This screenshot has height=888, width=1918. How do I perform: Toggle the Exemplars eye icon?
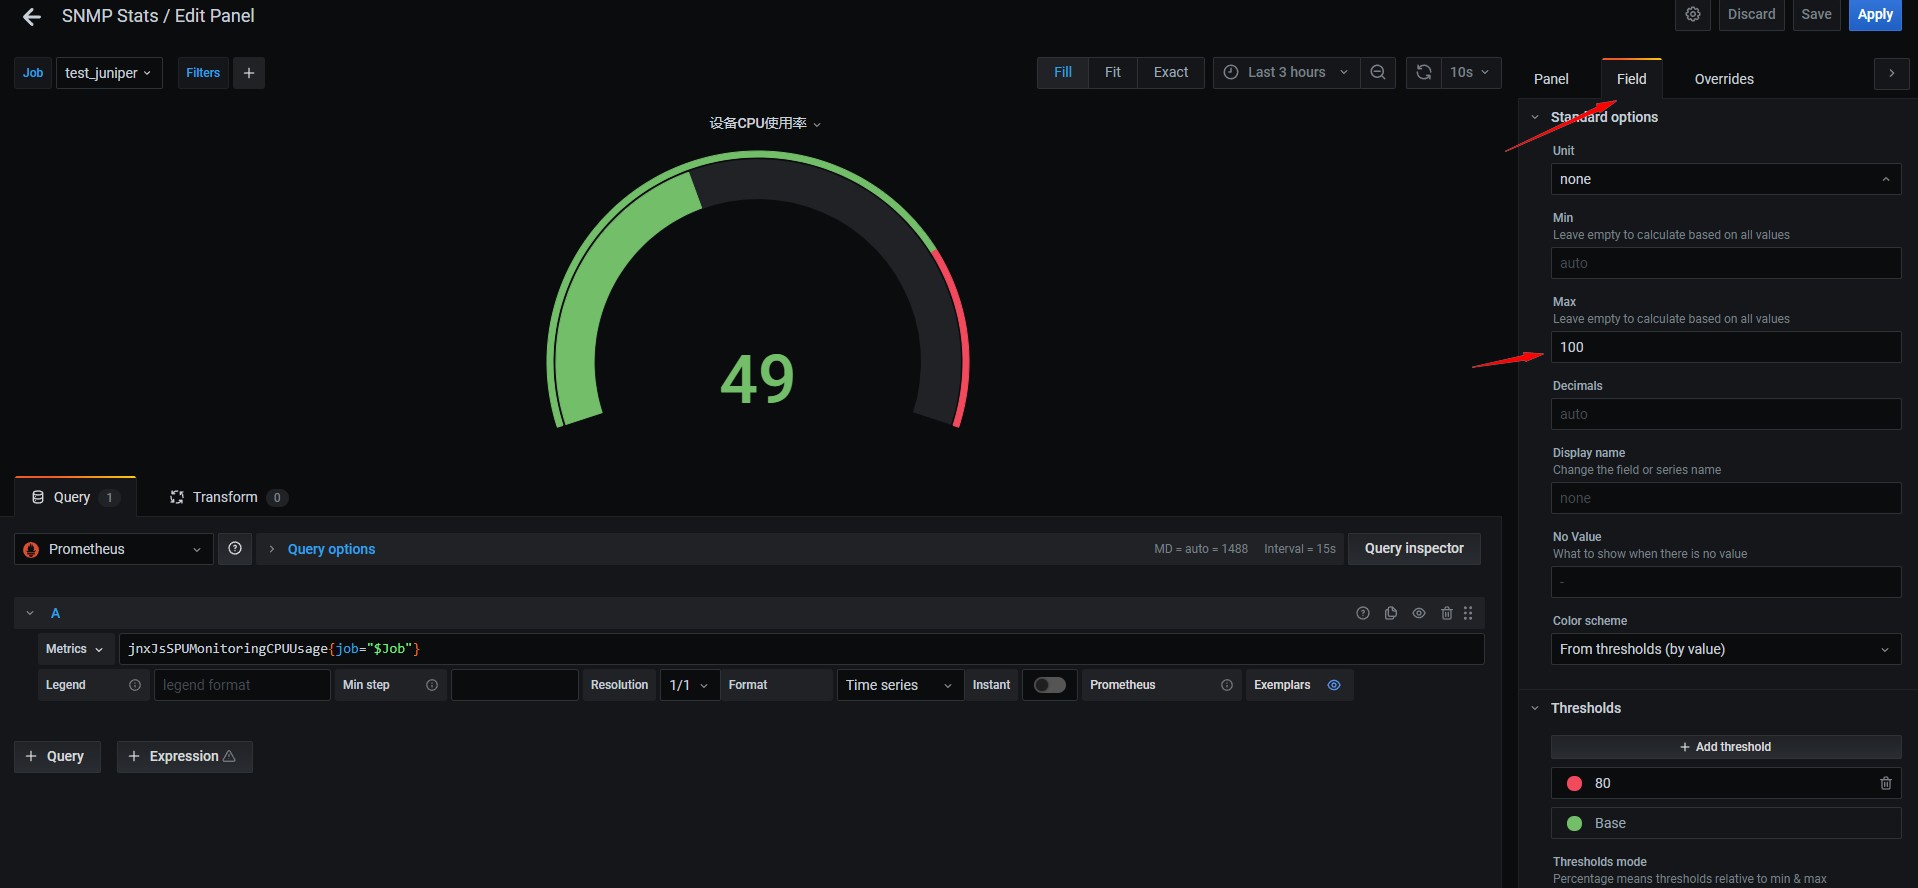click(1333, 685)
